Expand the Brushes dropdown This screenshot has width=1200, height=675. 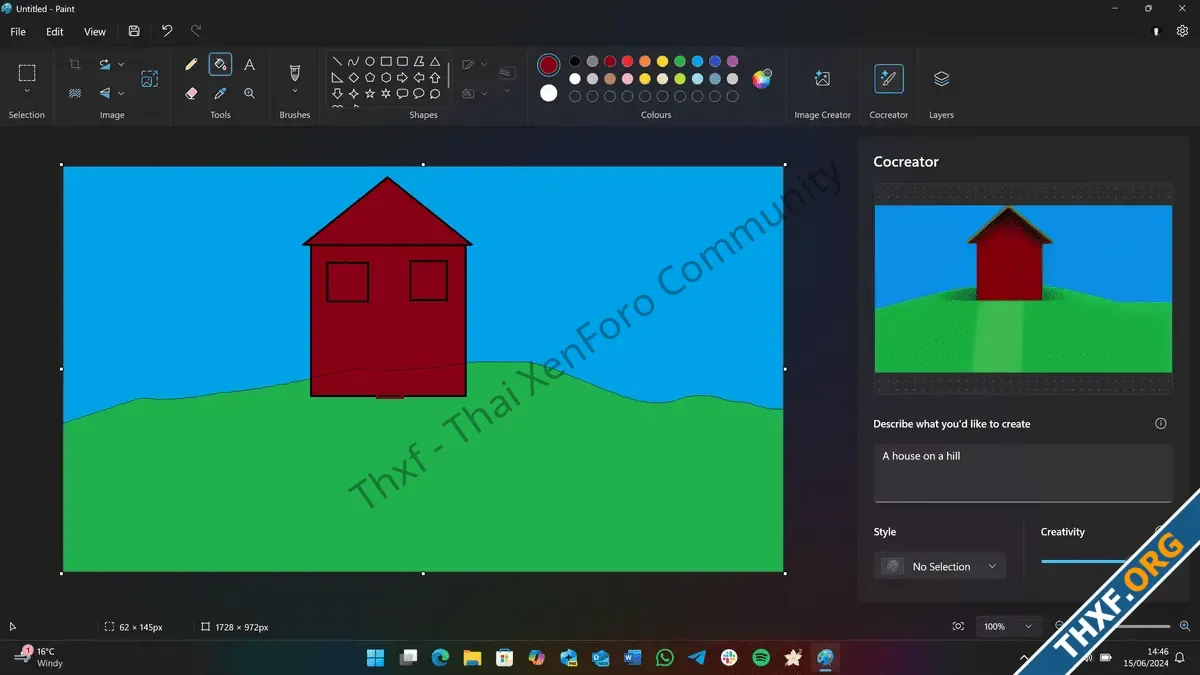[x=295, y=91]
